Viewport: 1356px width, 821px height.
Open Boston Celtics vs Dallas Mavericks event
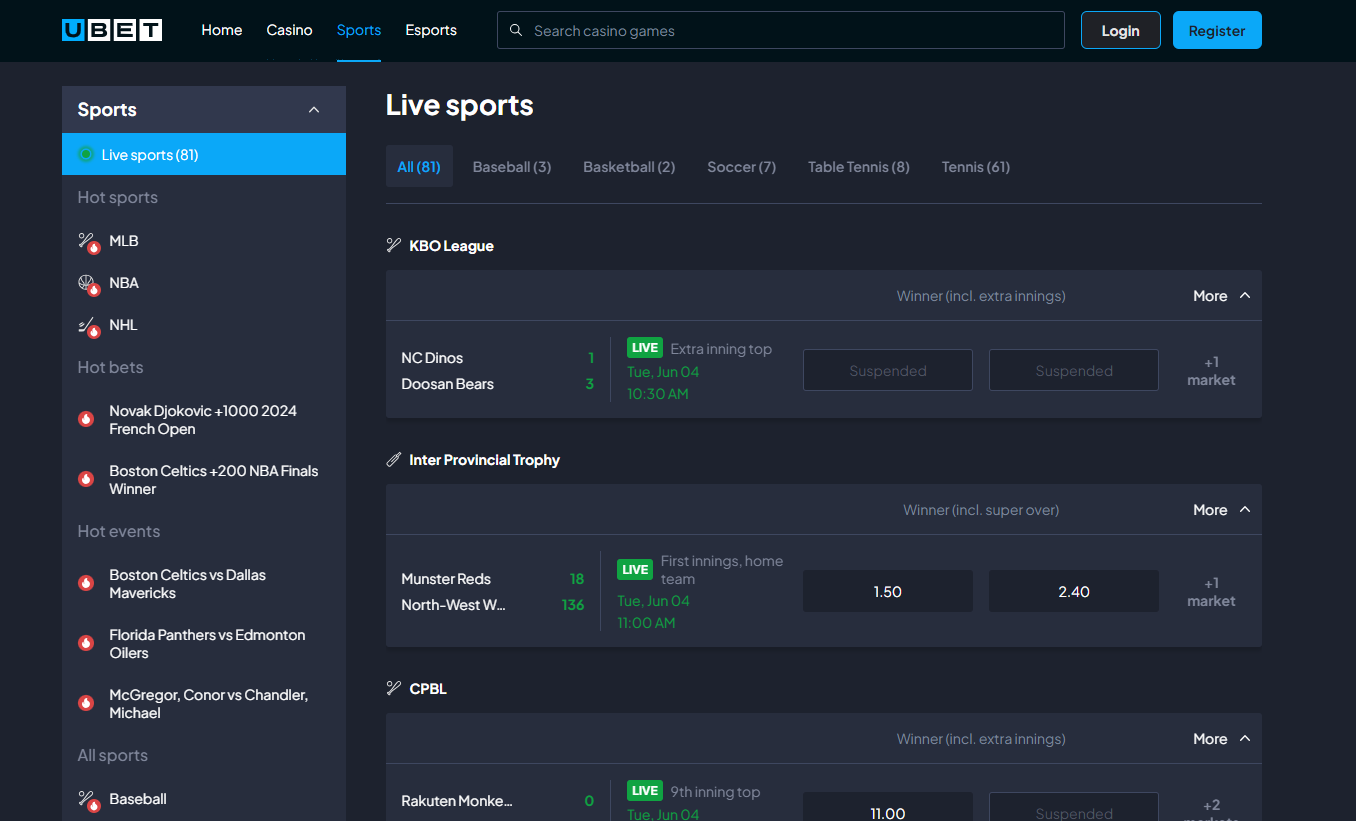(188, 584)
